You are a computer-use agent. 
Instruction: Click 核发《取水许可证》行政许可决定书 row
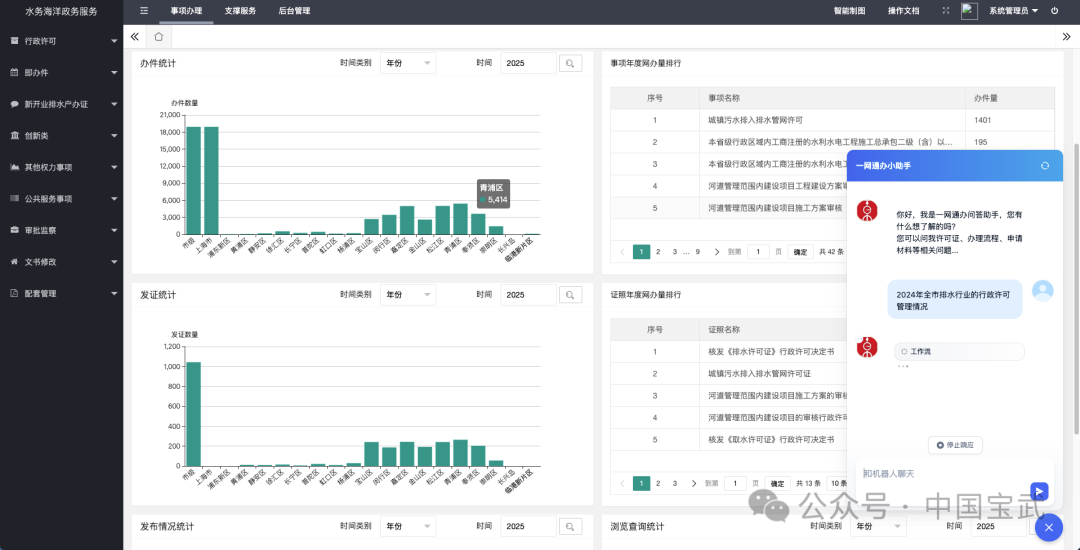pyautogui.click(x=729, y=439)
